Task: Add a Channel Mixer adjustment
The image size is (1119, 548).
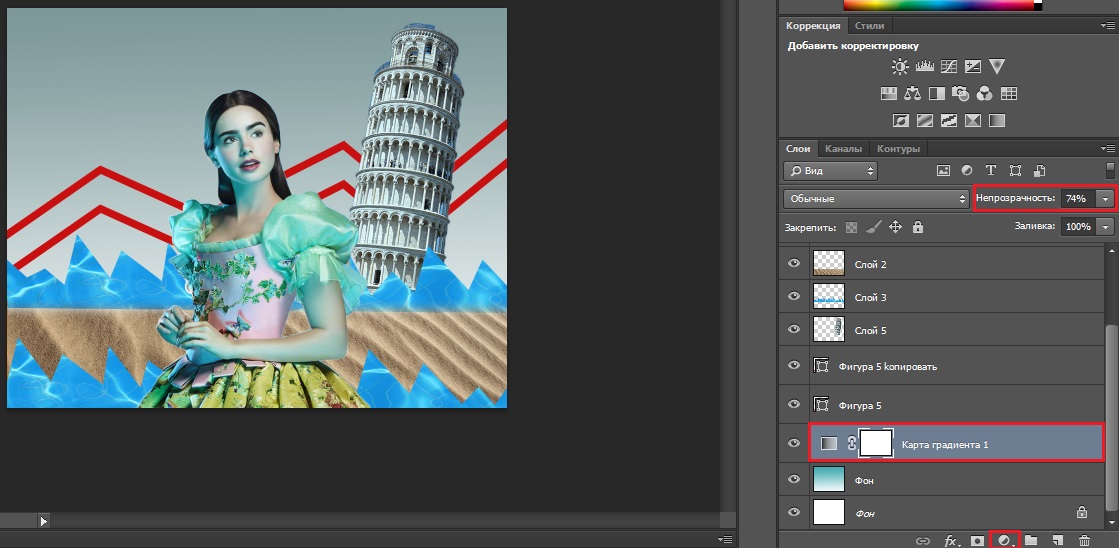Action: 985,93
